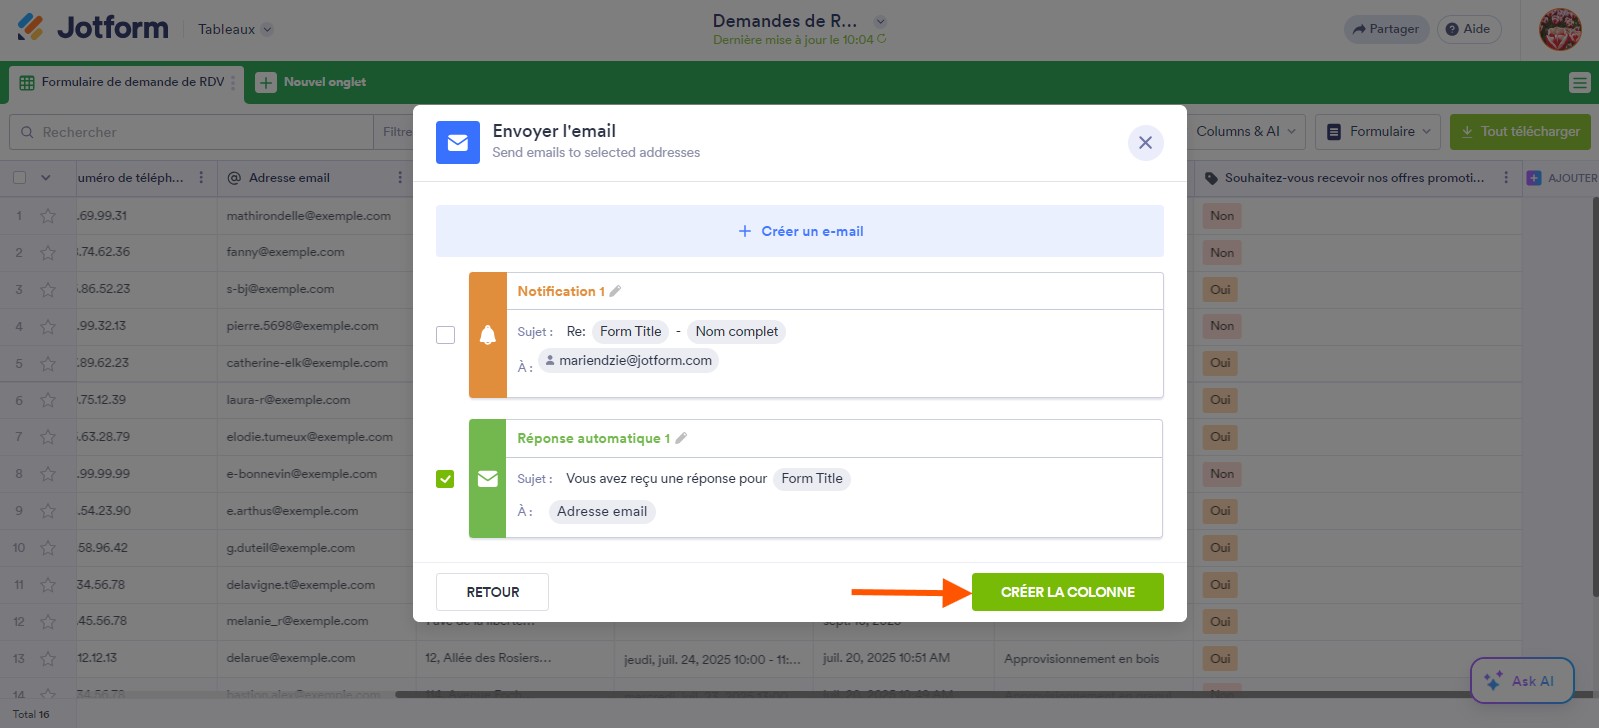Screen dimensions: 1599x728
Task: Click CRÉER LA COLONNE button
Action: (1067, 592)
